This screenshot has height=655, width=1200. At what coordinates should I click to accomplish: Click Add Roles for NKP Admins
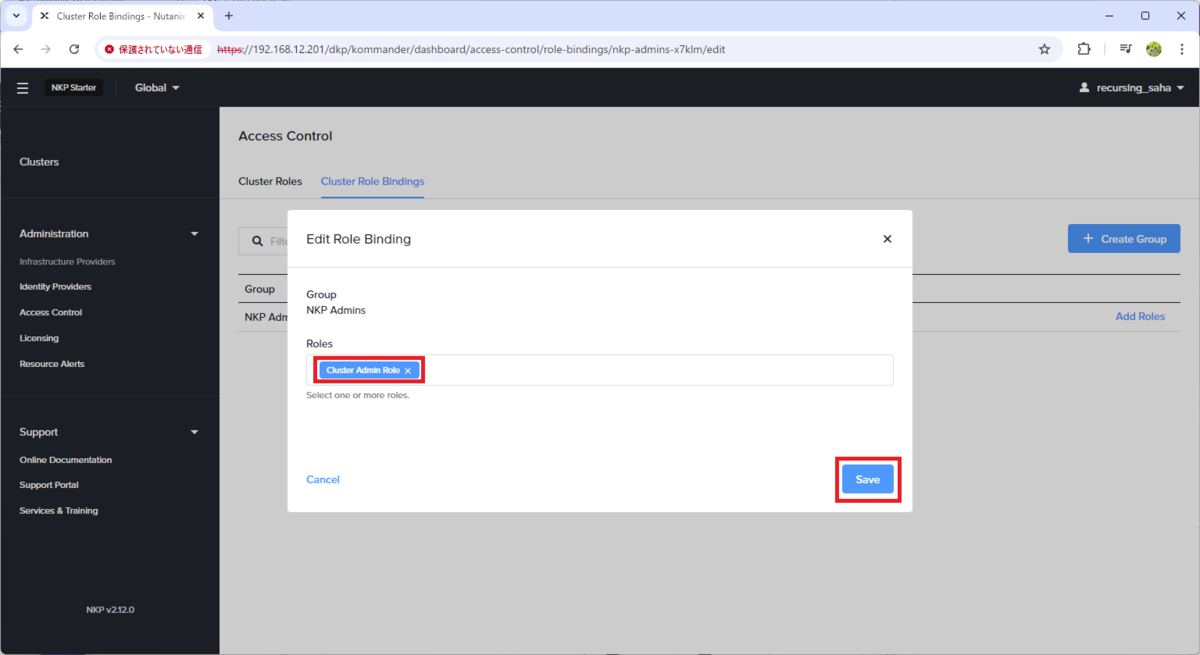(1140, 316)
